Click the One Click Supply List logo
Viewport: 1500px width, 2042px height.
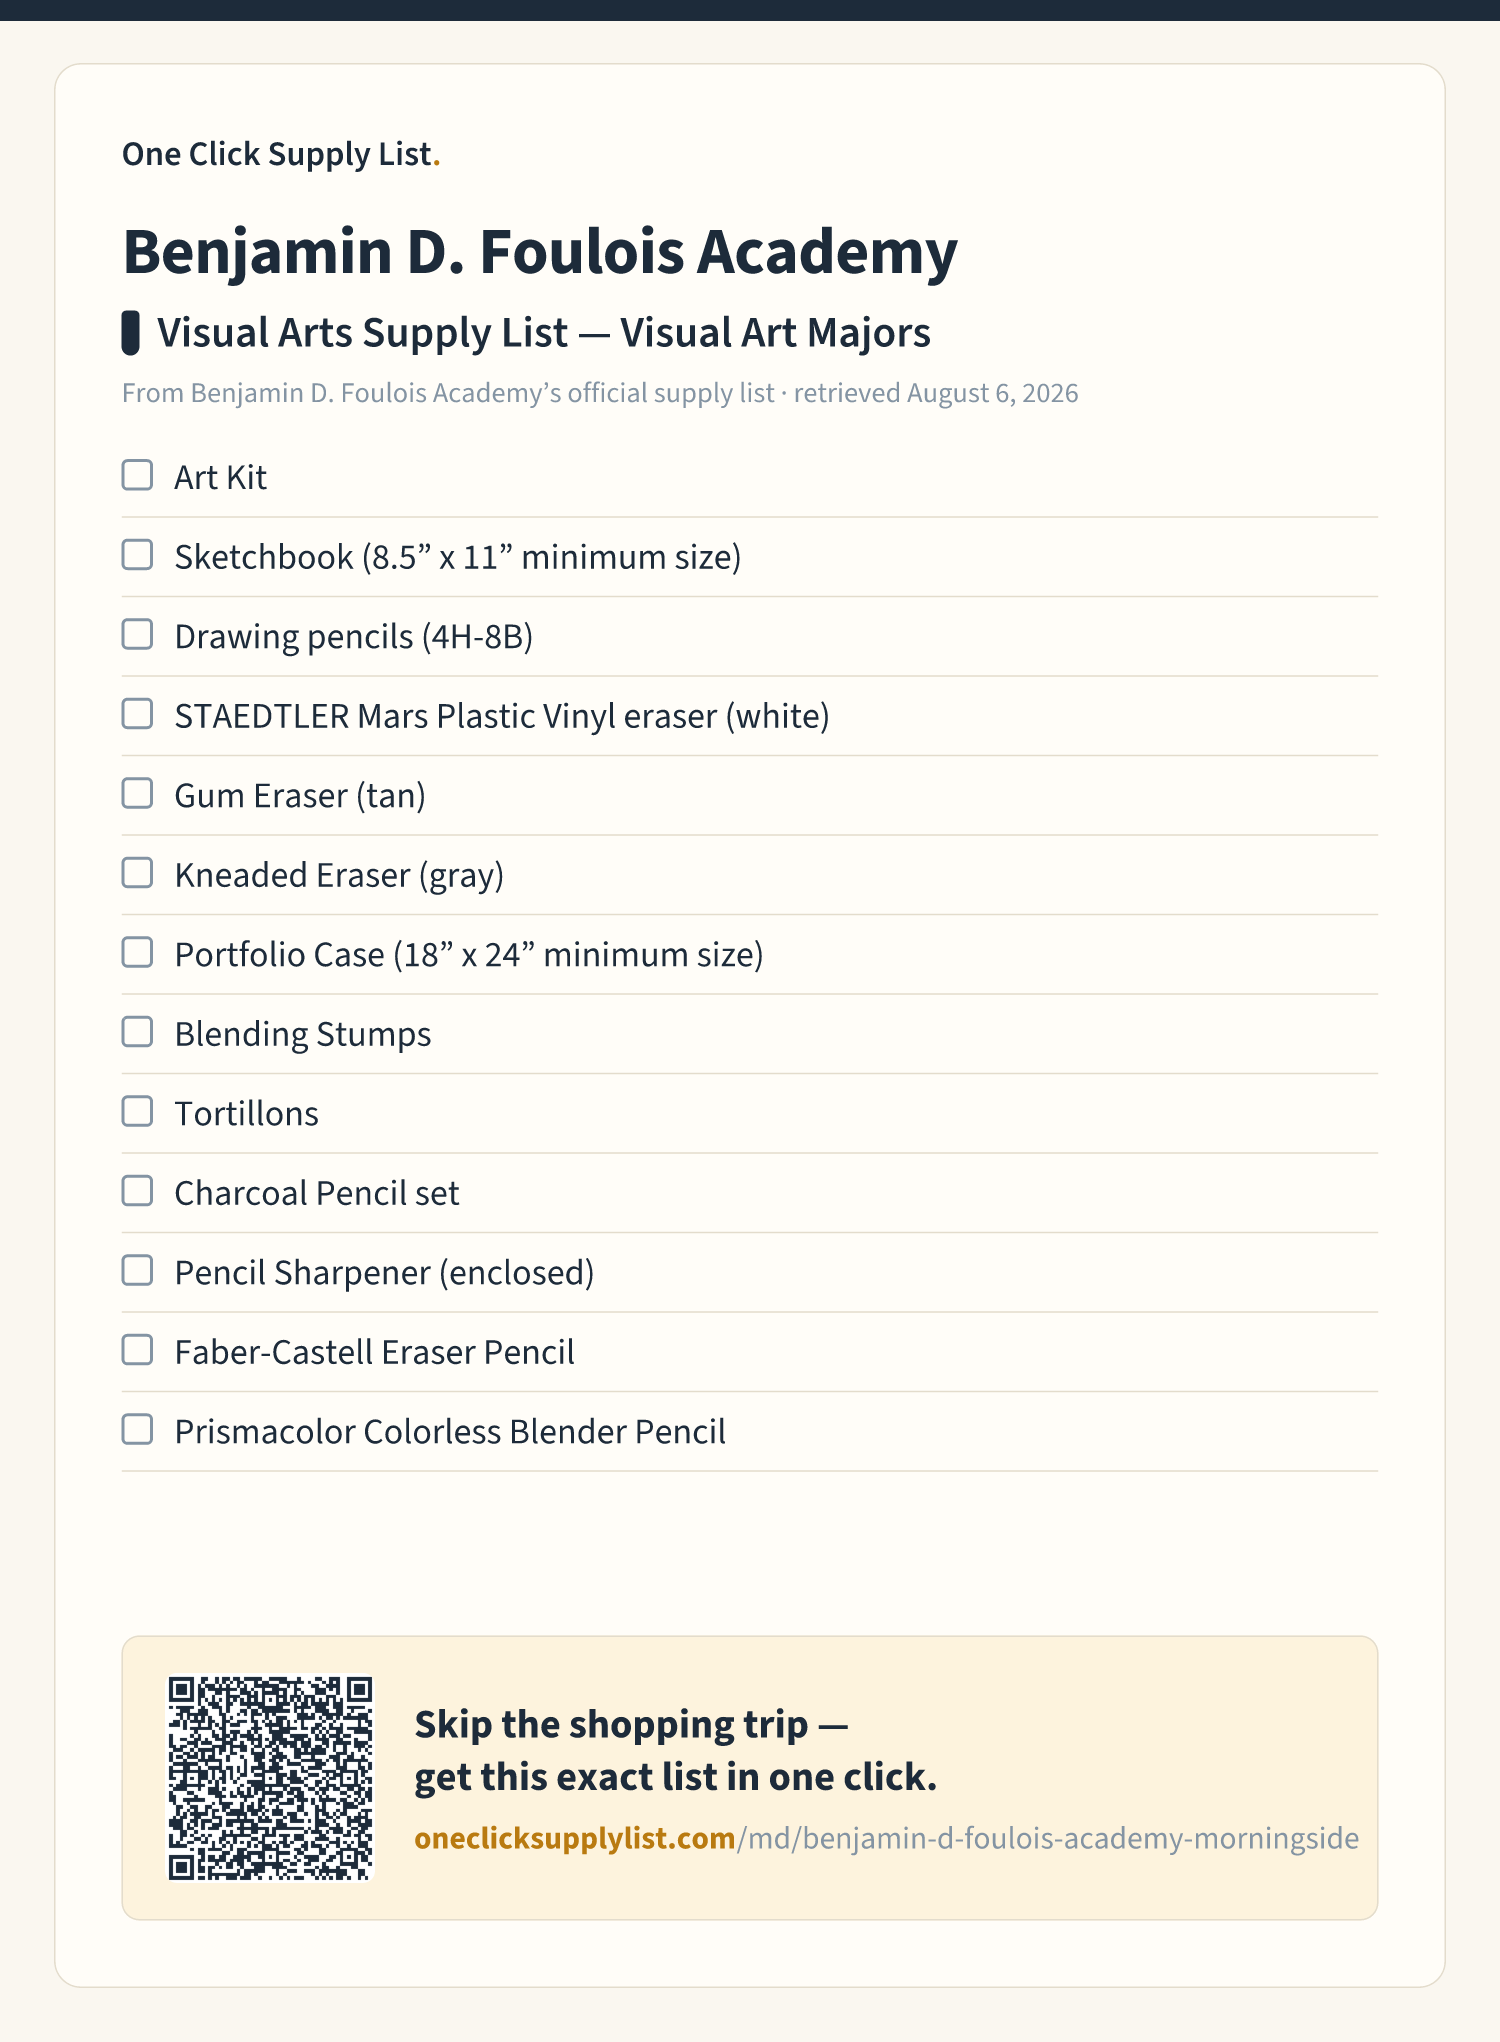pos(281,154)
